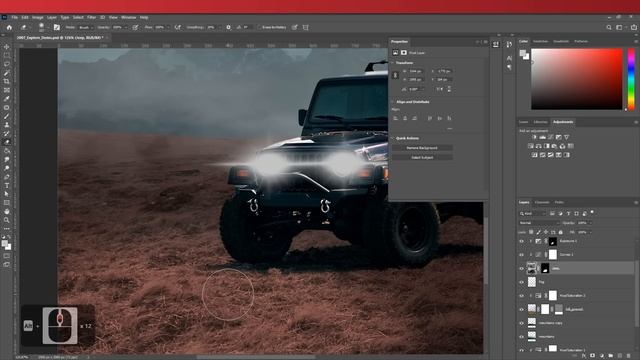Open the Filter menu
This screenshot has width=640, height=360.
tap(91, 18)
